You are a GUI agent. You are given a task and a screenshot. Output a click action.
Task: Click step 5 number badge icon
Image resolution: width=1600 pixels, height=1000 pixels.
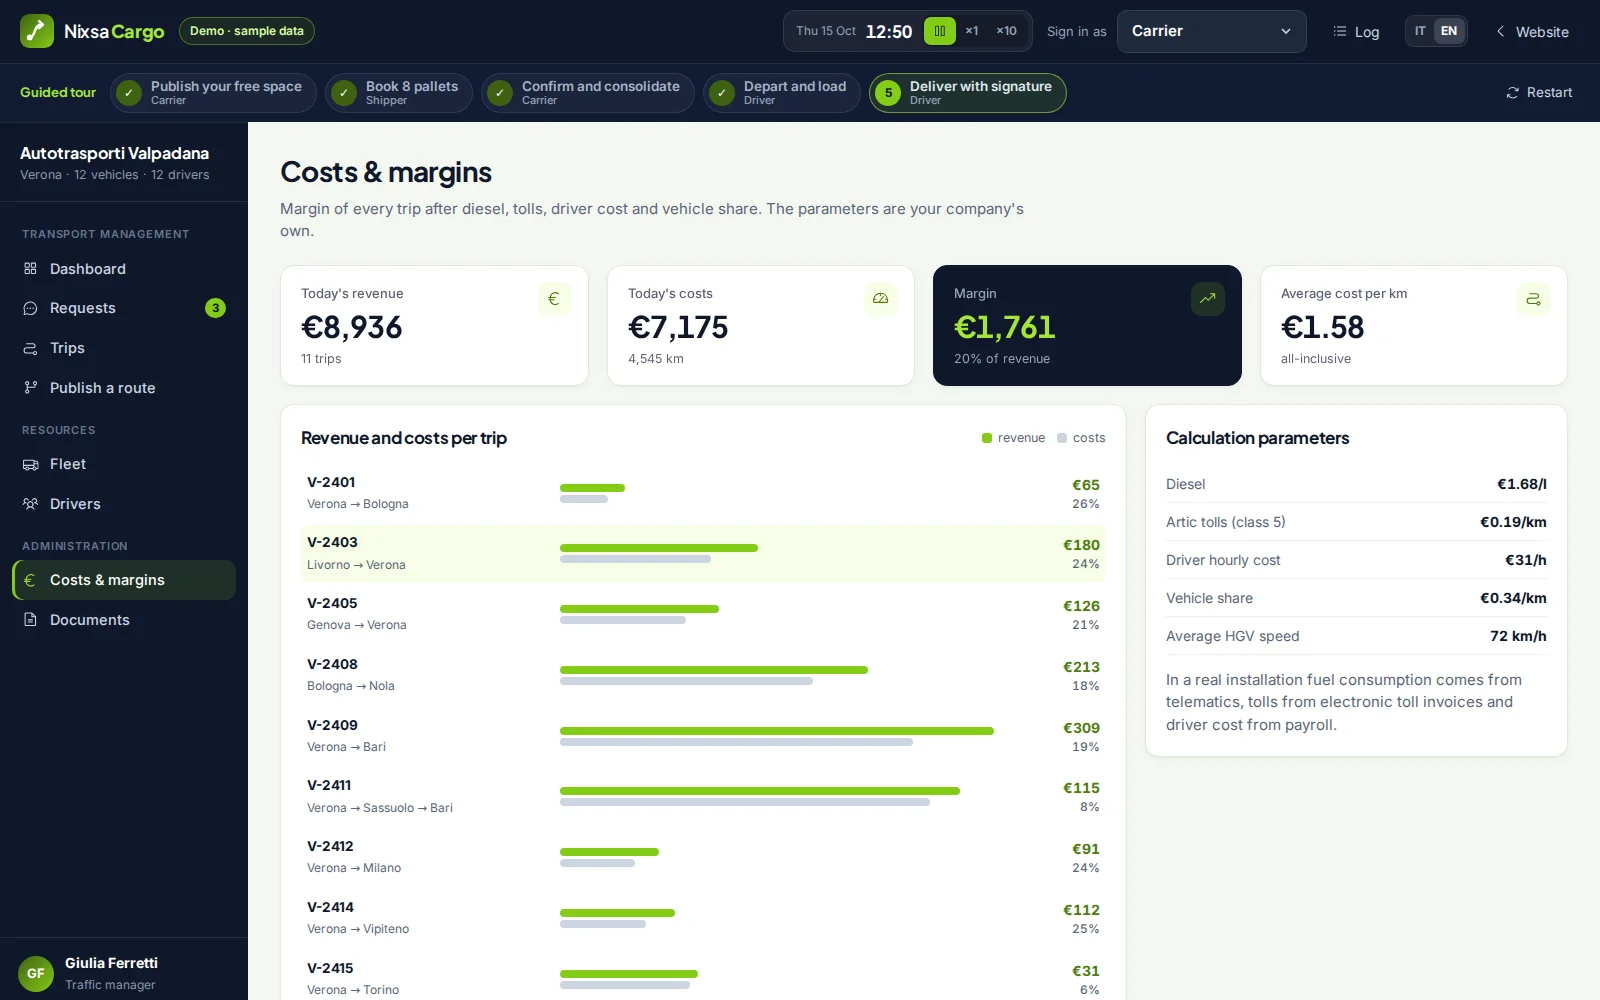(888, 93)
